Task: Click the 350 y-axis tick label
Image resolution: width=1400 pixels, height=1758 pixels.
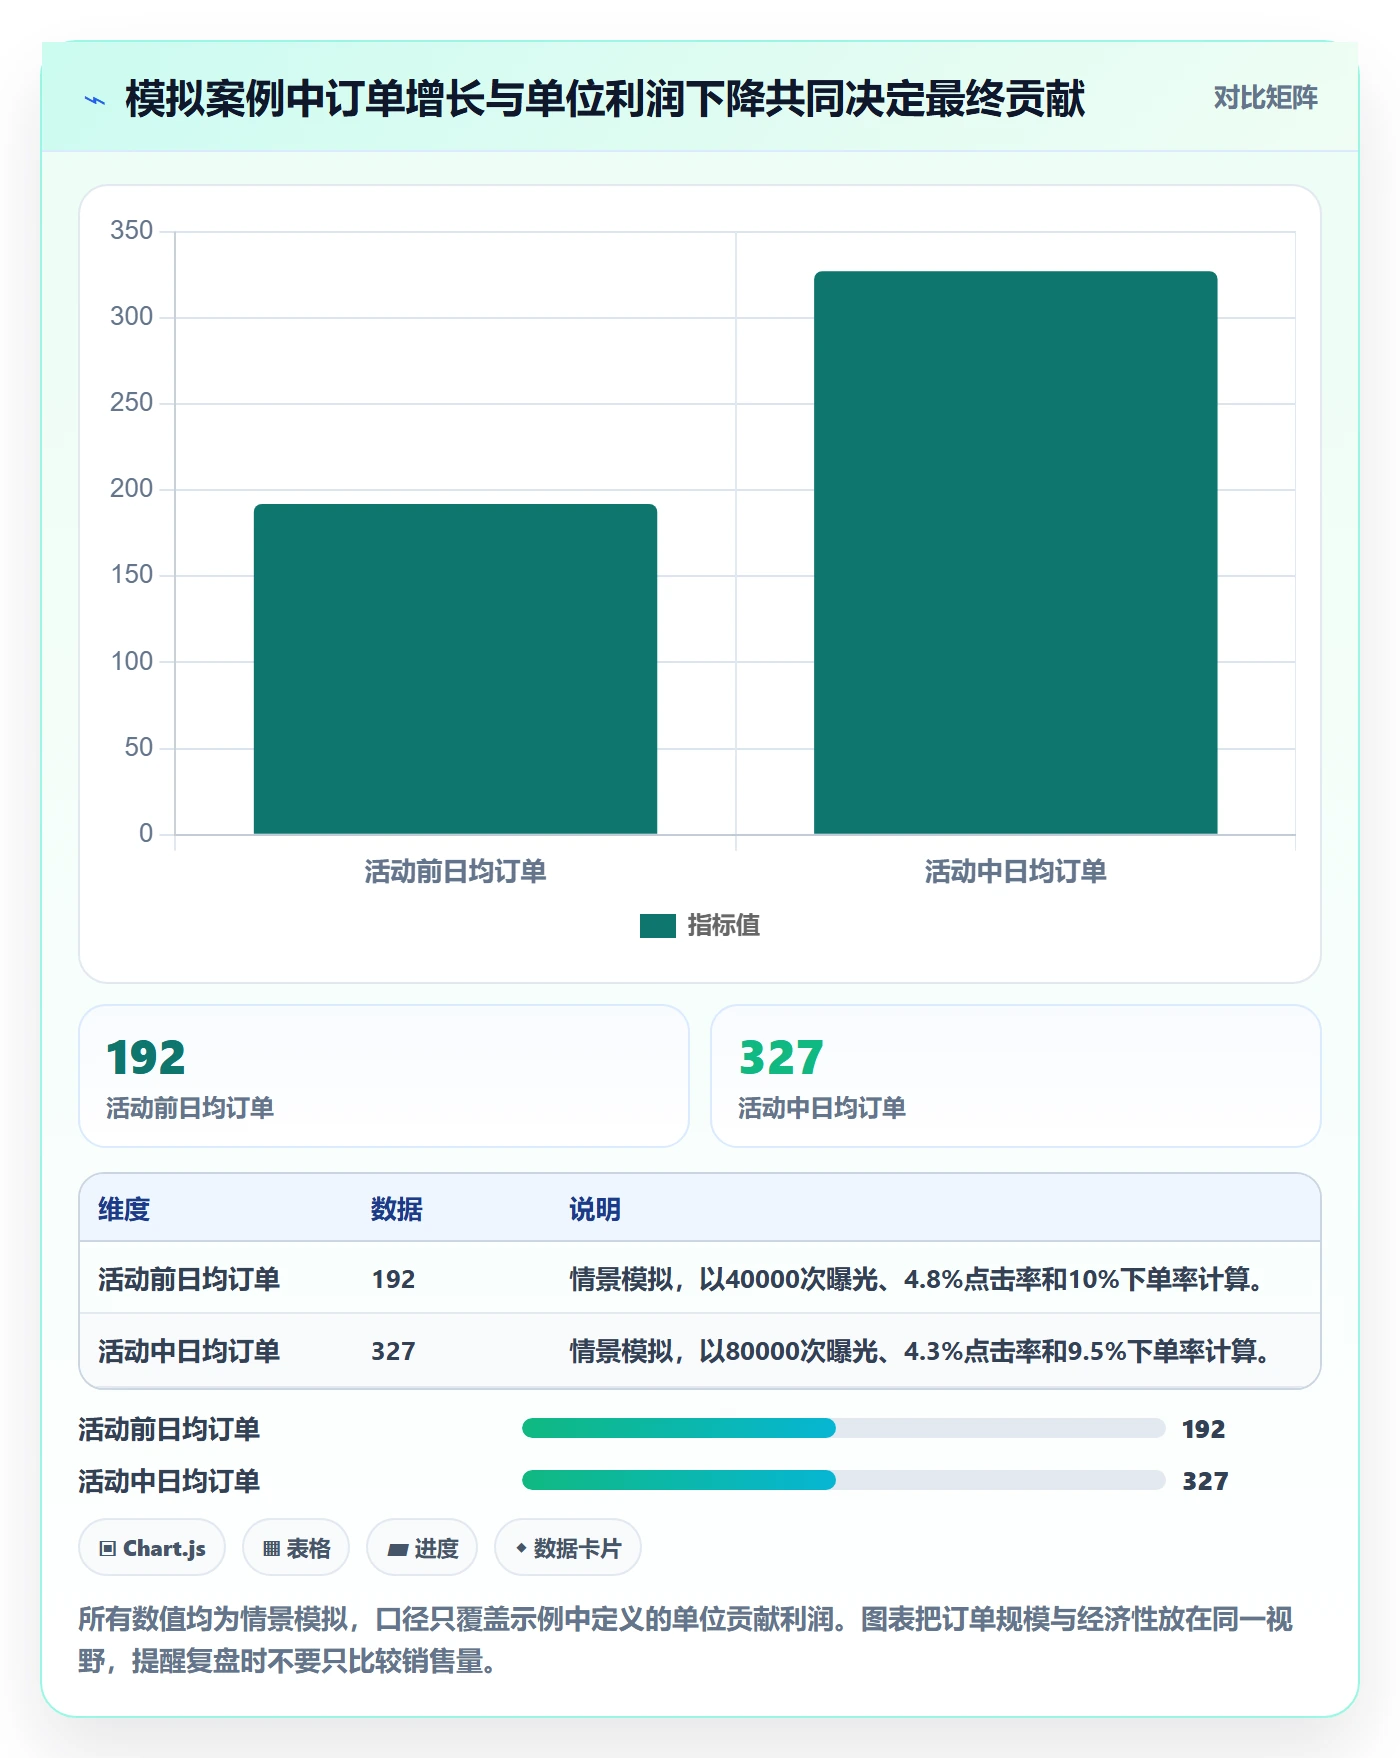Action: pyautogui.click(x=131, y=231)
